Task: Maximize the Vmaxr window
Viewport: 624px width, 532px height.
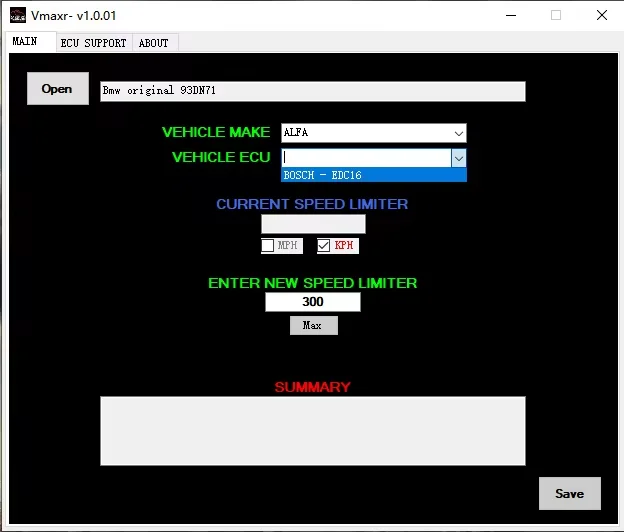Action: pos(556,15)
